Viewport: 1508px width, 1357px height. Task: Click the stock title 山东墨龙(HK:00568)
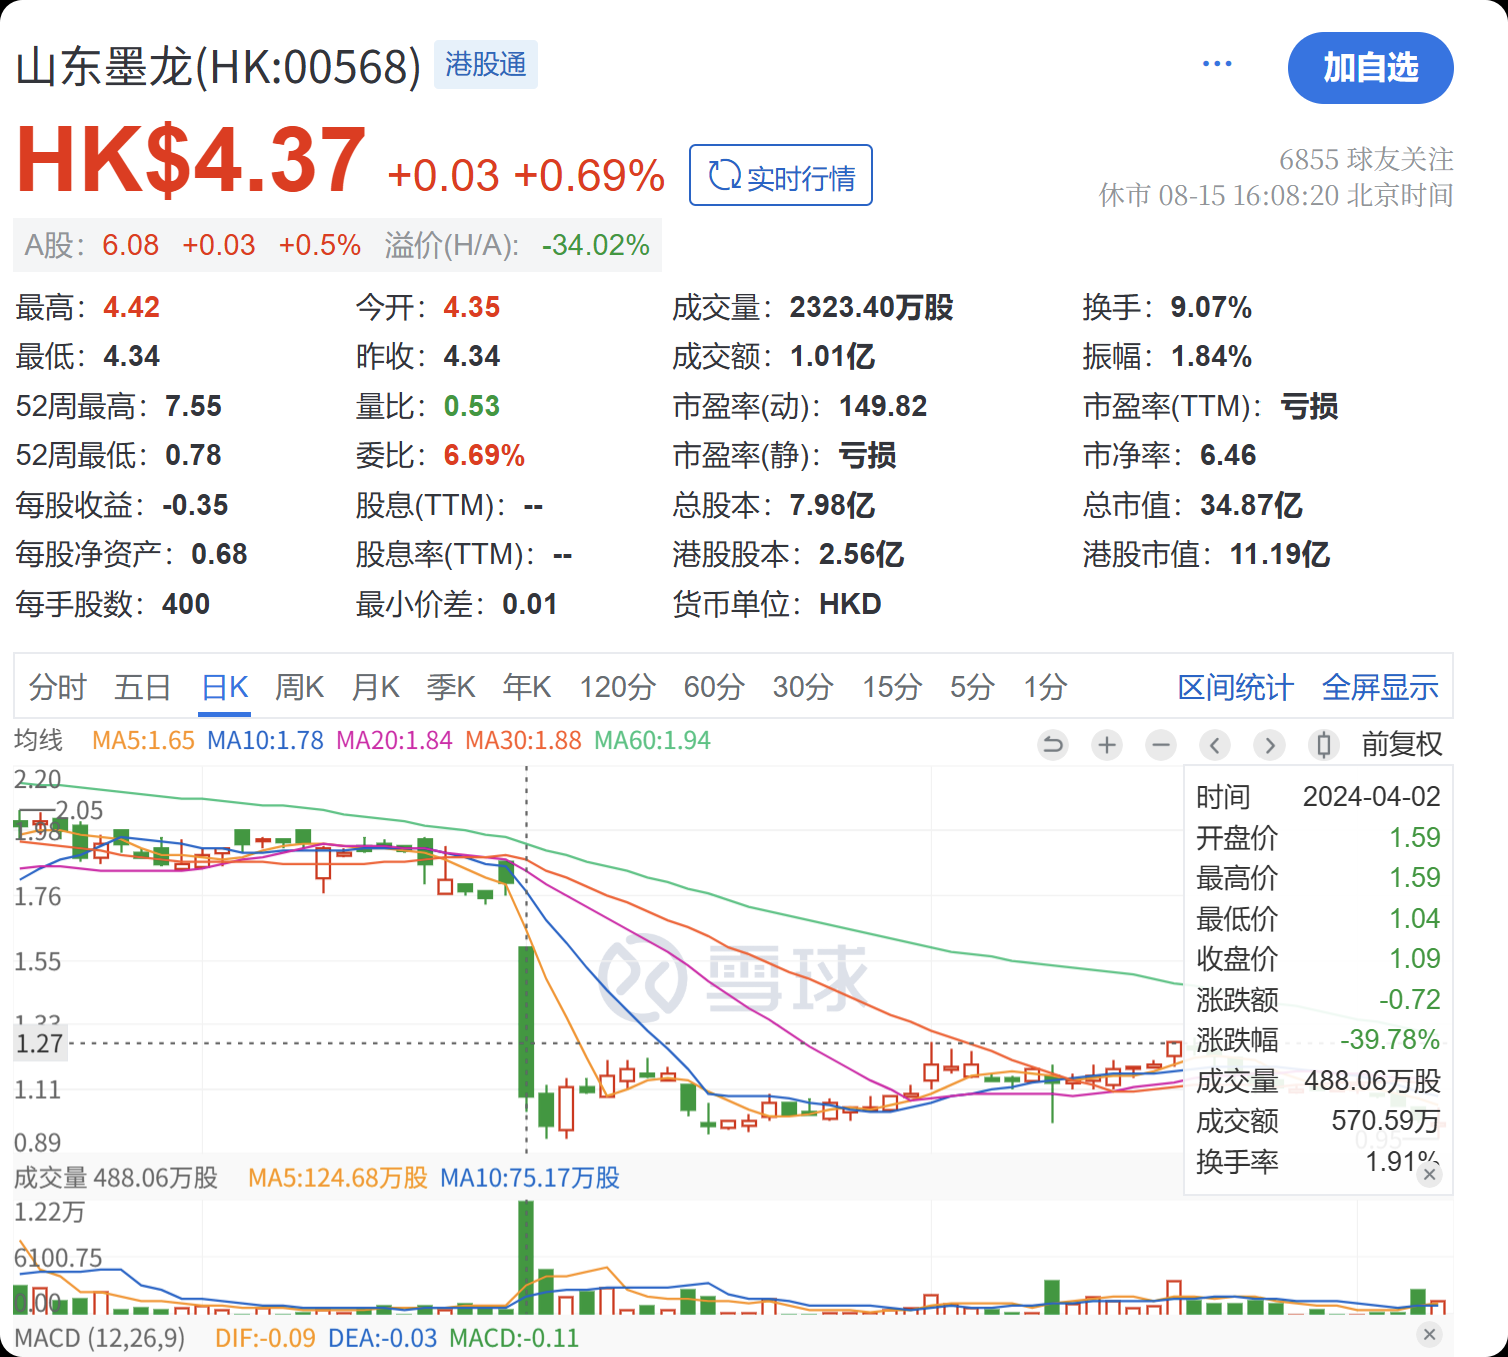(218, 67)
